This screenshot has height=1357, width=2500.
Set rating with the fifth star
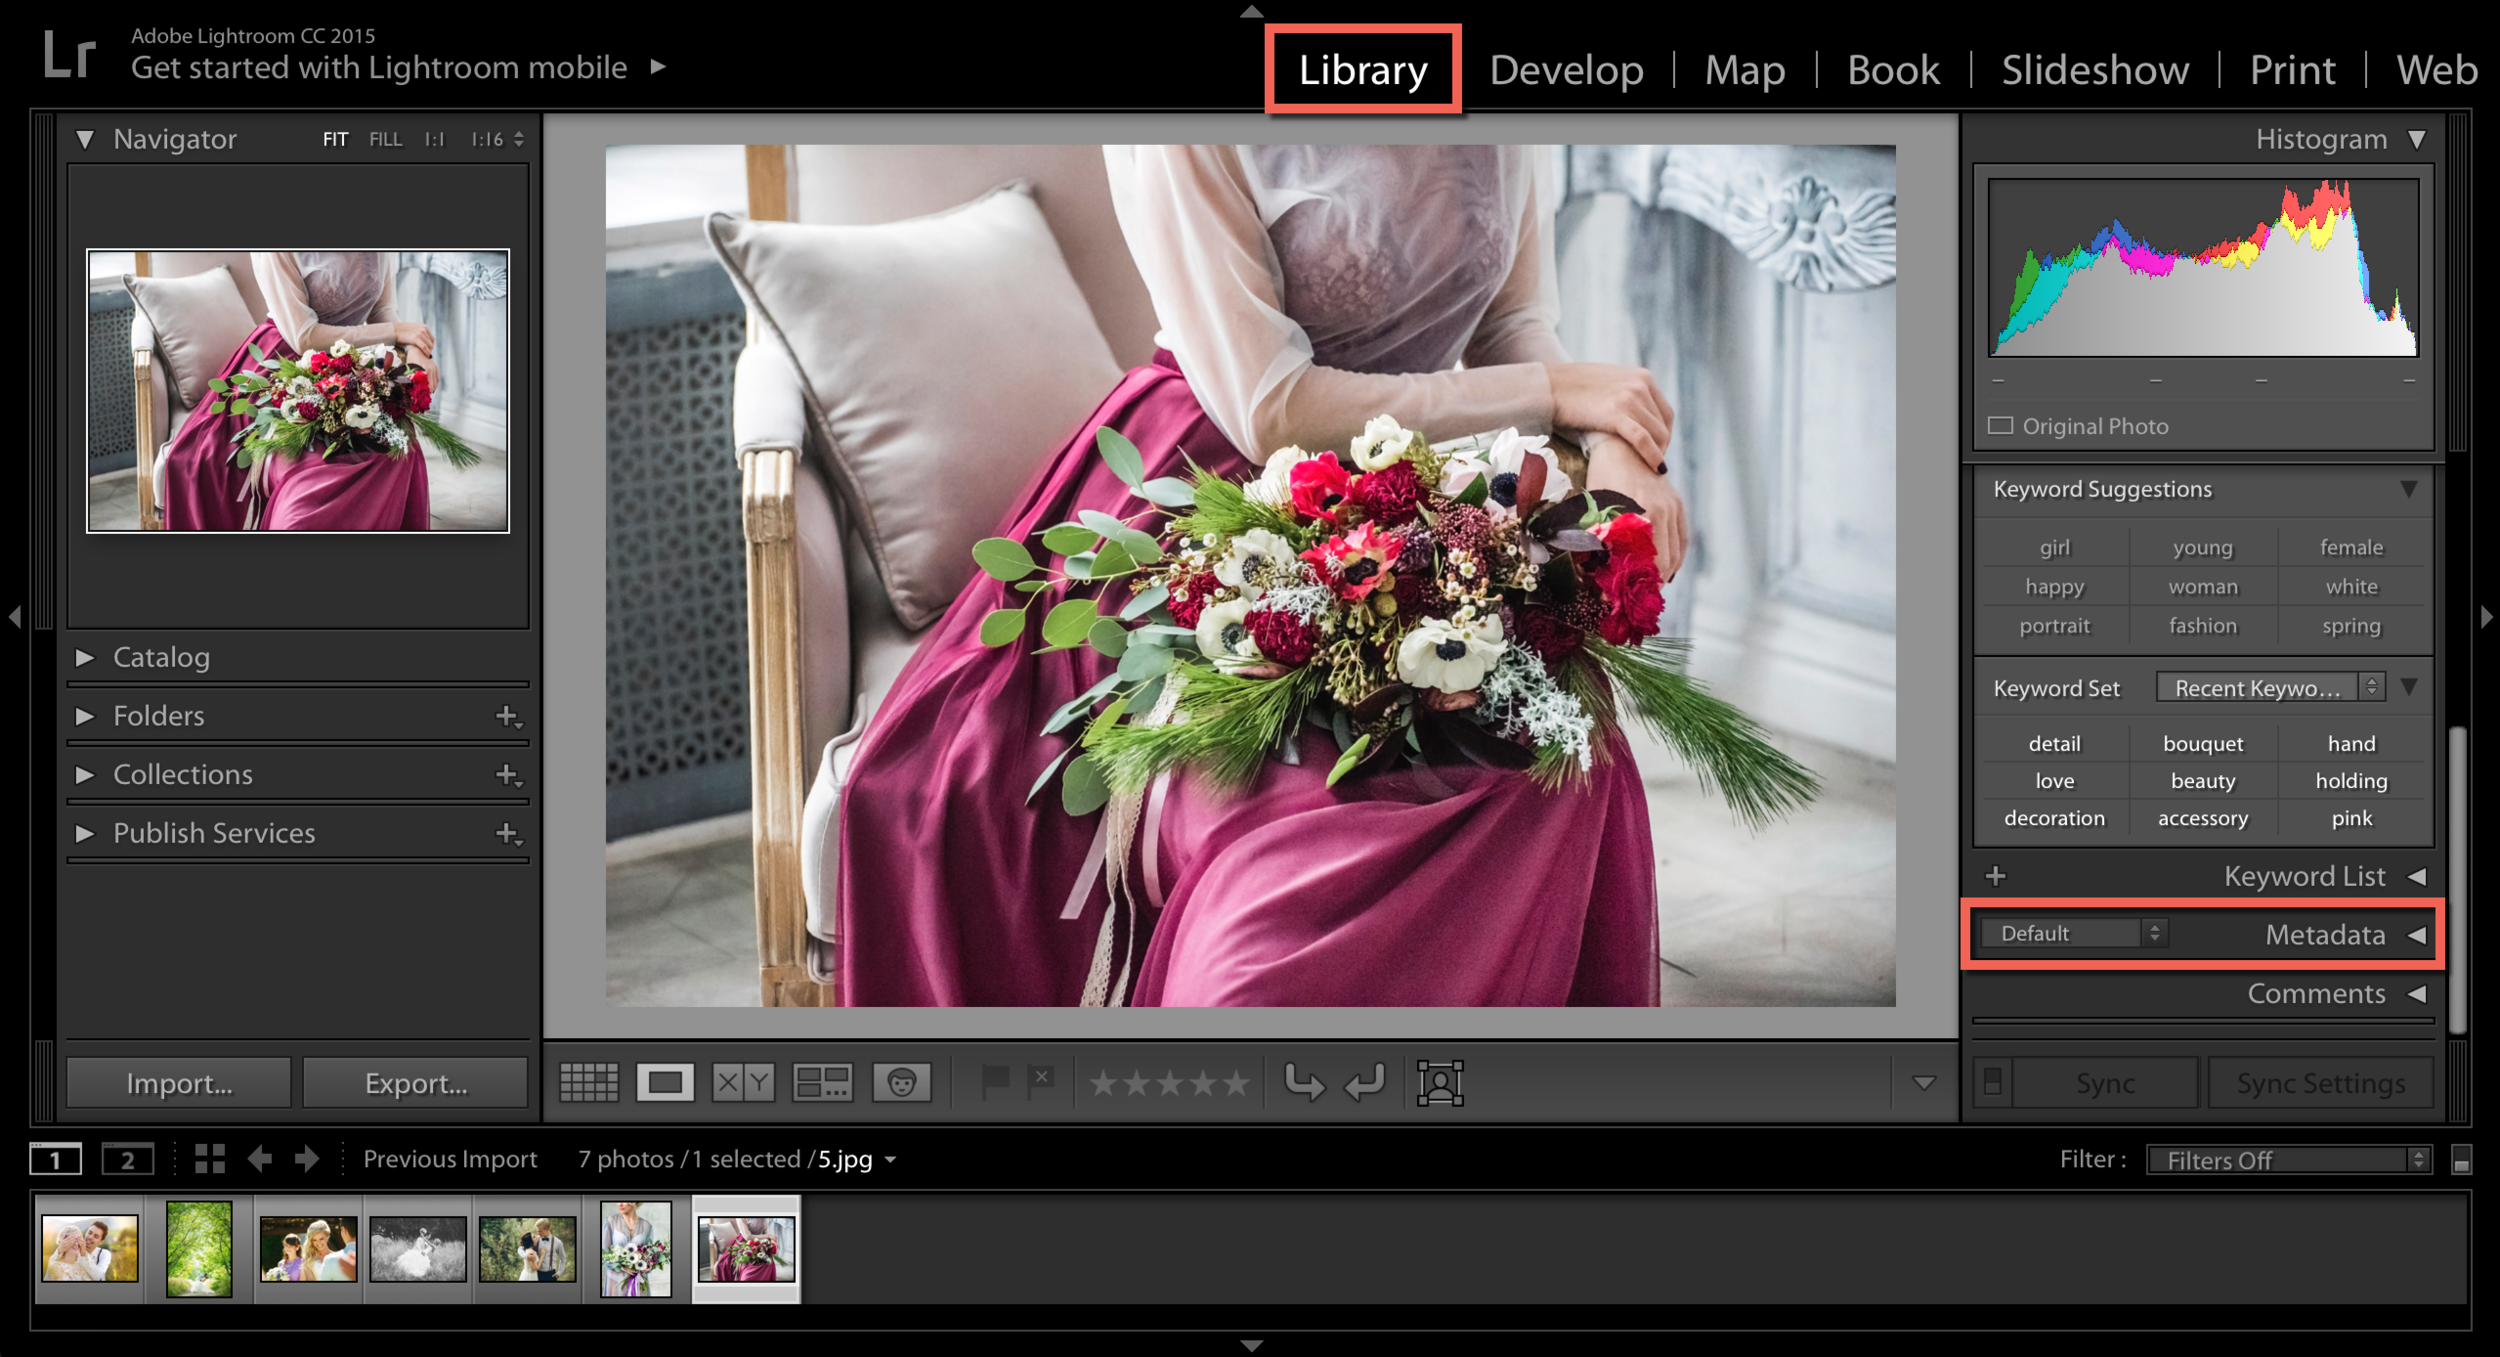coord(1236,1082)
